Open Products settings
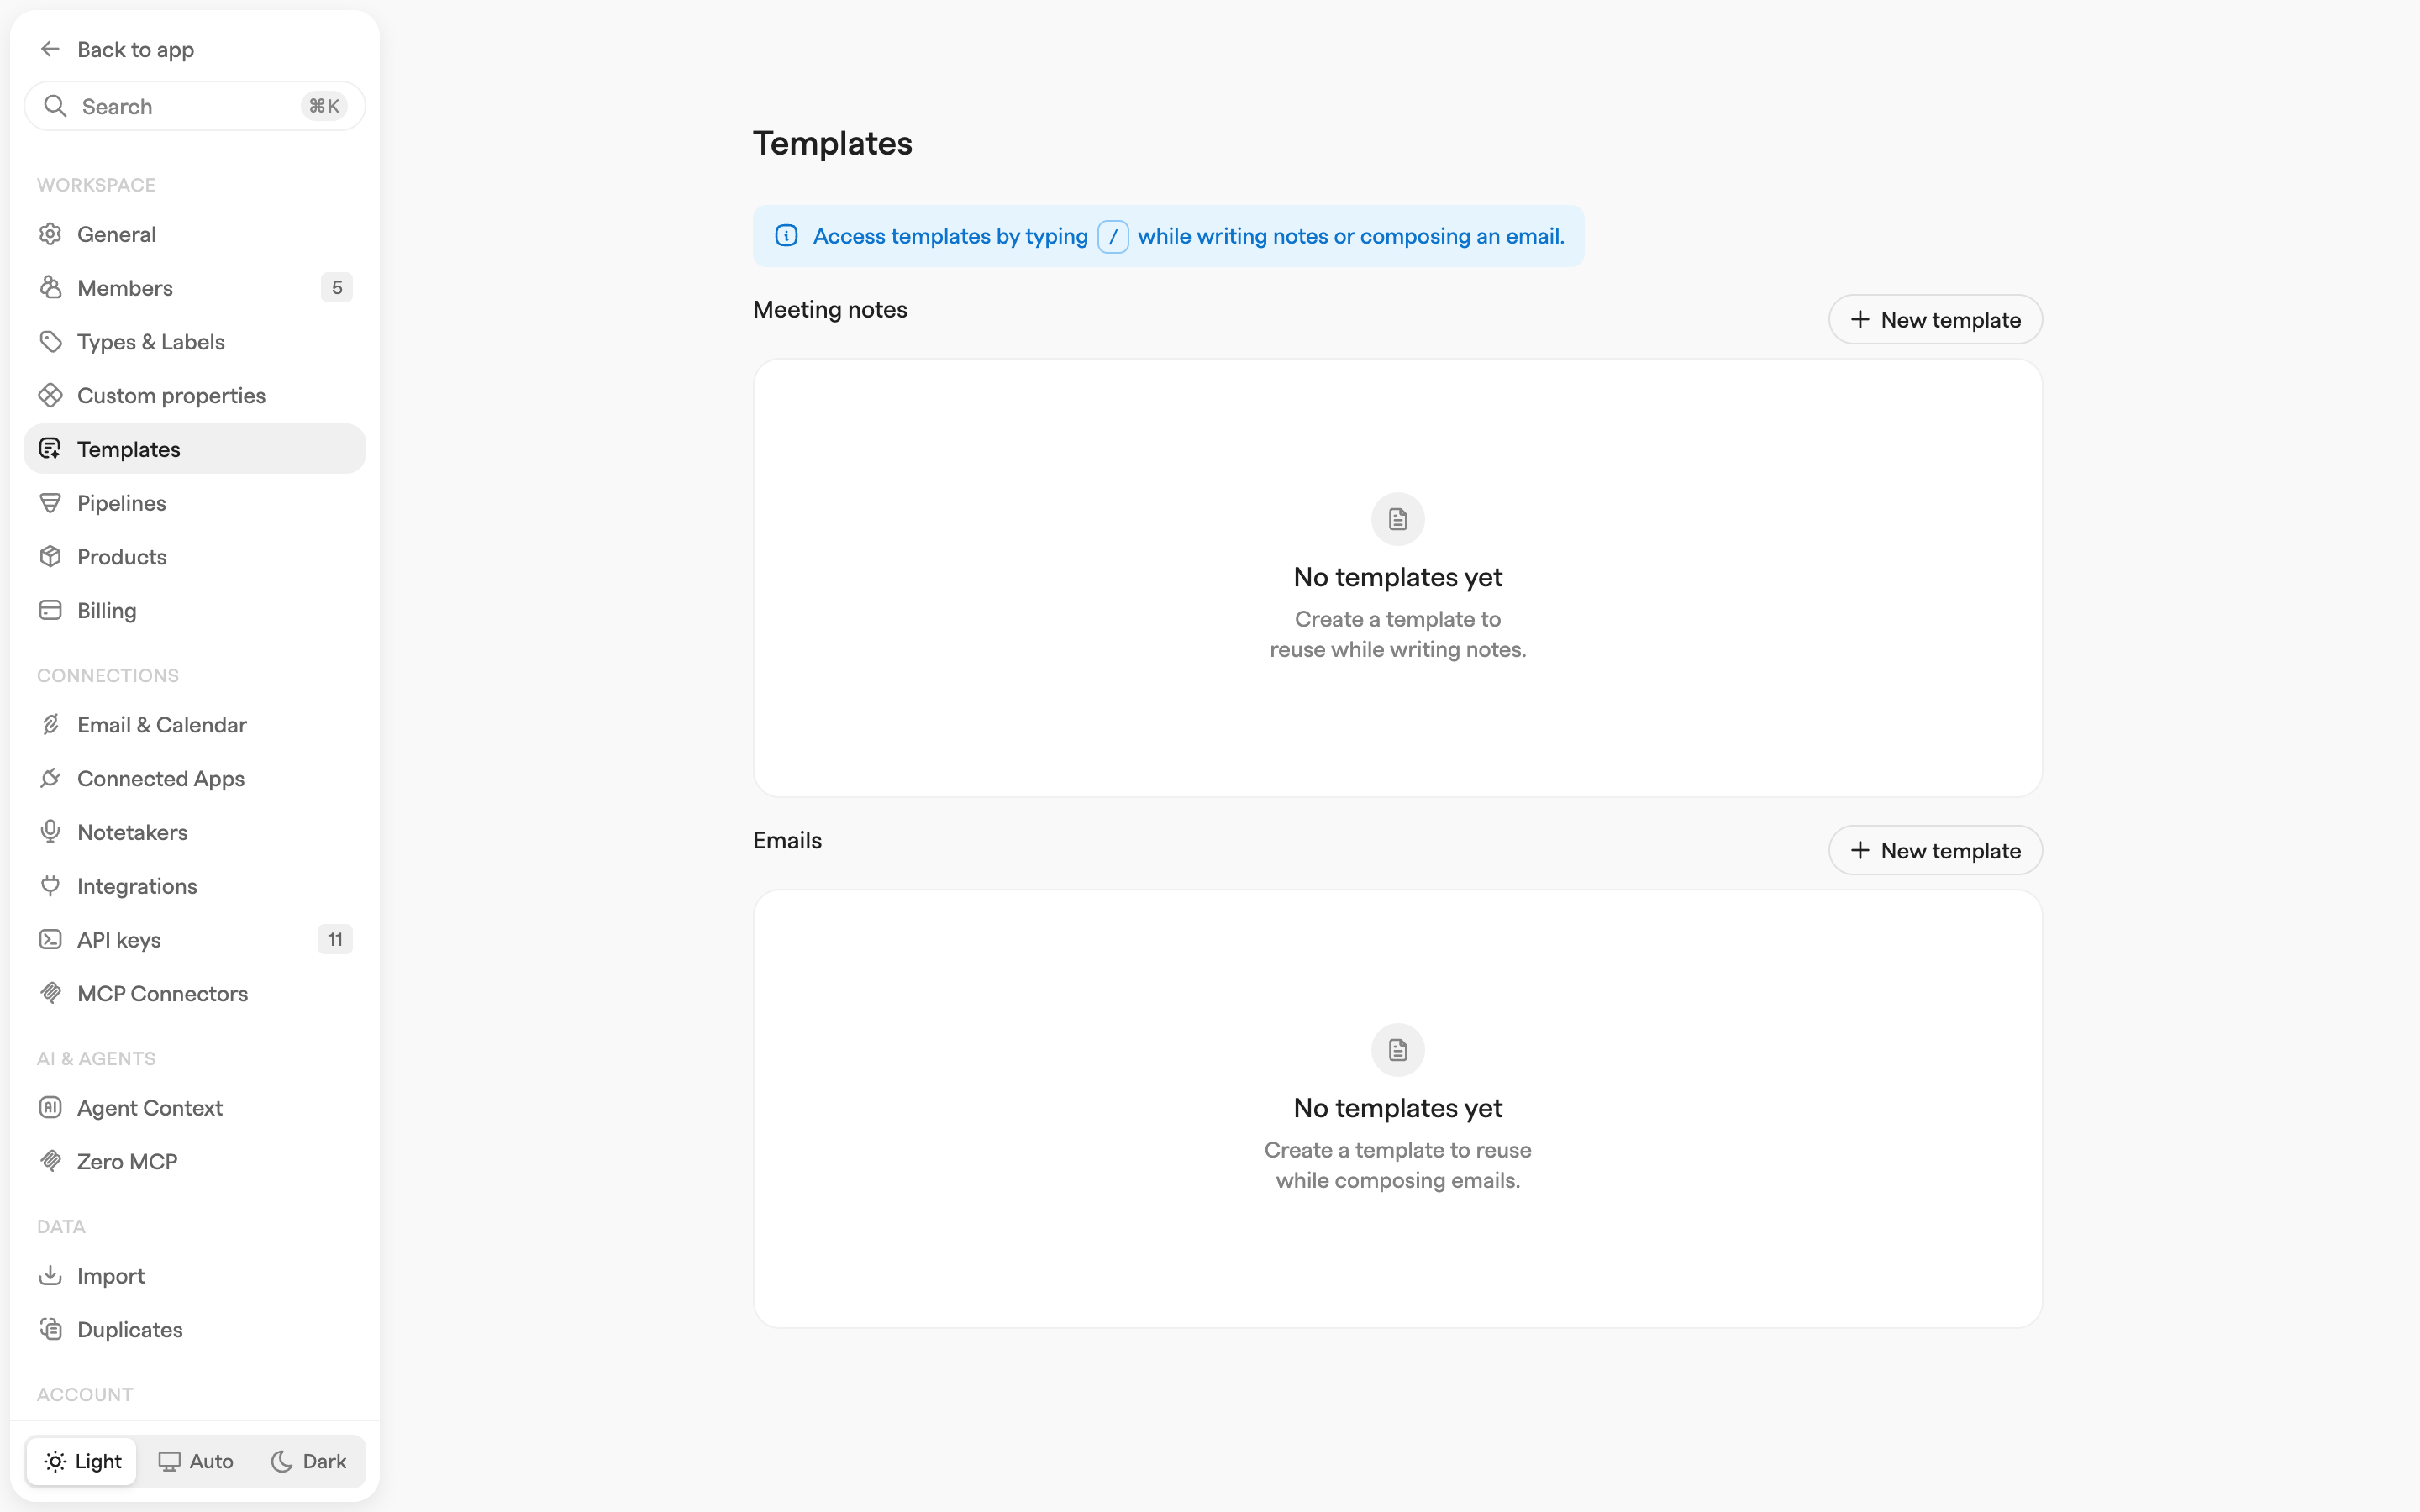Image resolution: width=2420 pixels, height=1512 pixels. coord(195,557)
